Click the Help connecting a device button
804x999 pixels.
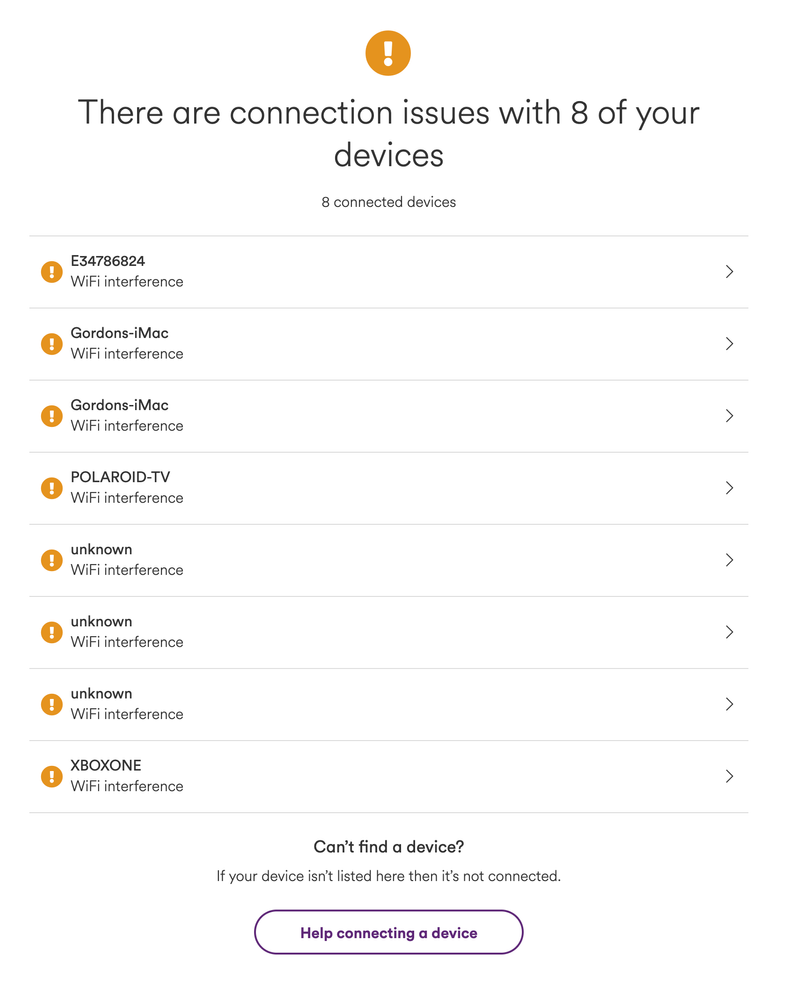tap(389, 932)
